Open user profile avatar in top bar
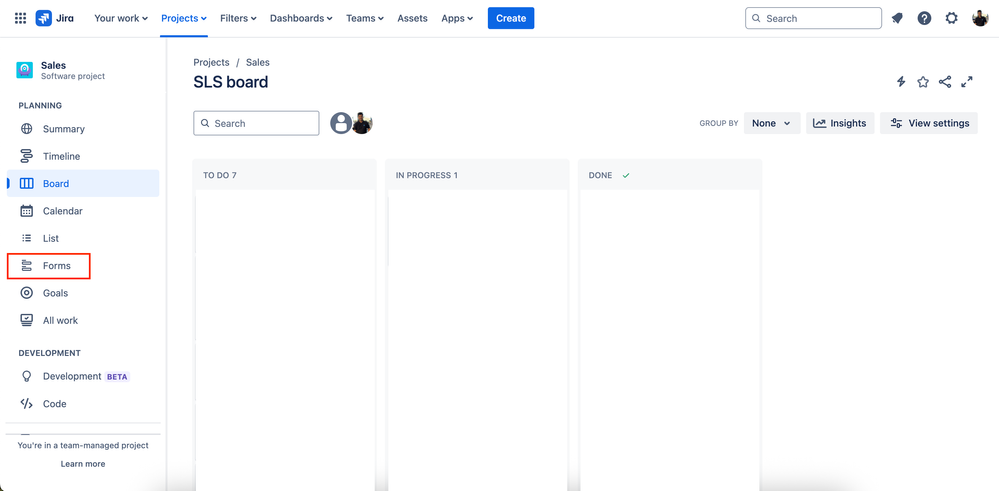This screenshot has height=491, width=999. (x=980, y=18)
